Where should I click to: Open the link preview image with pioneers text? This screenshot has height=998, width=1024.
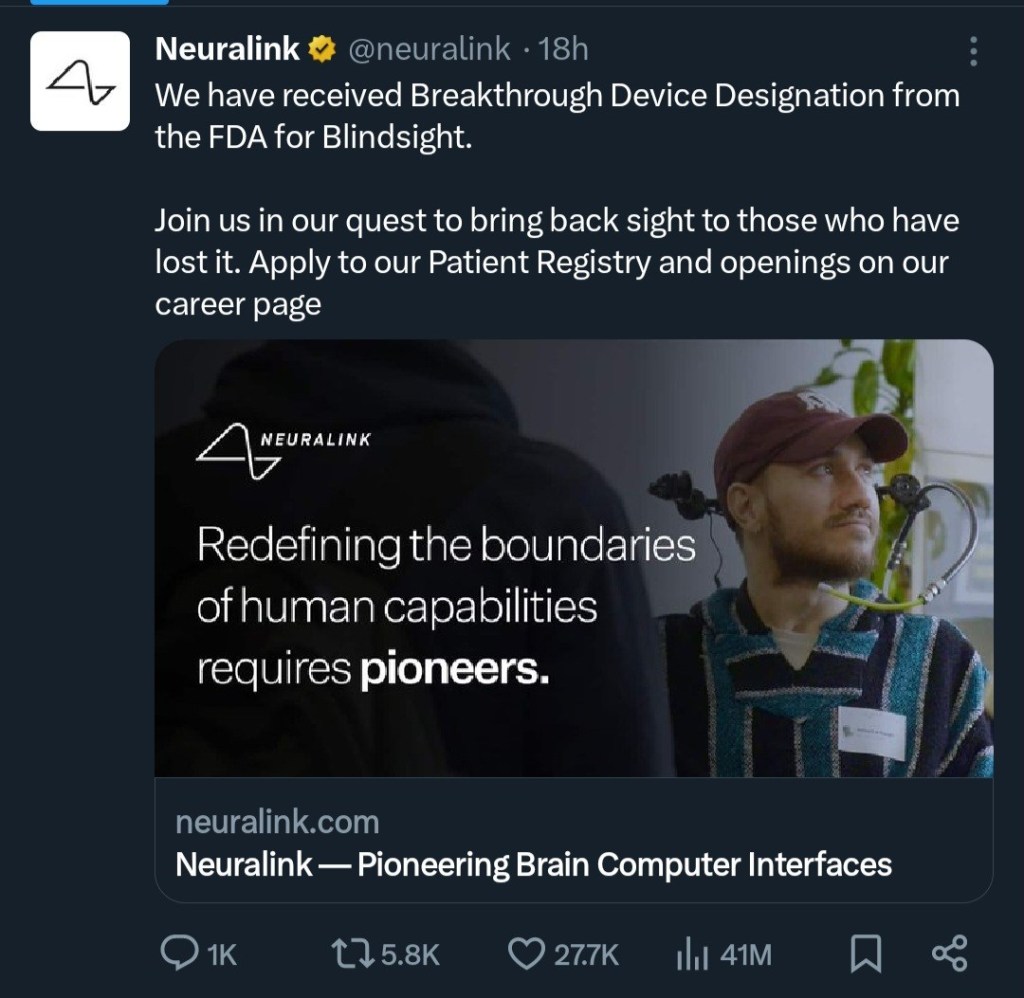pos(573,558)
